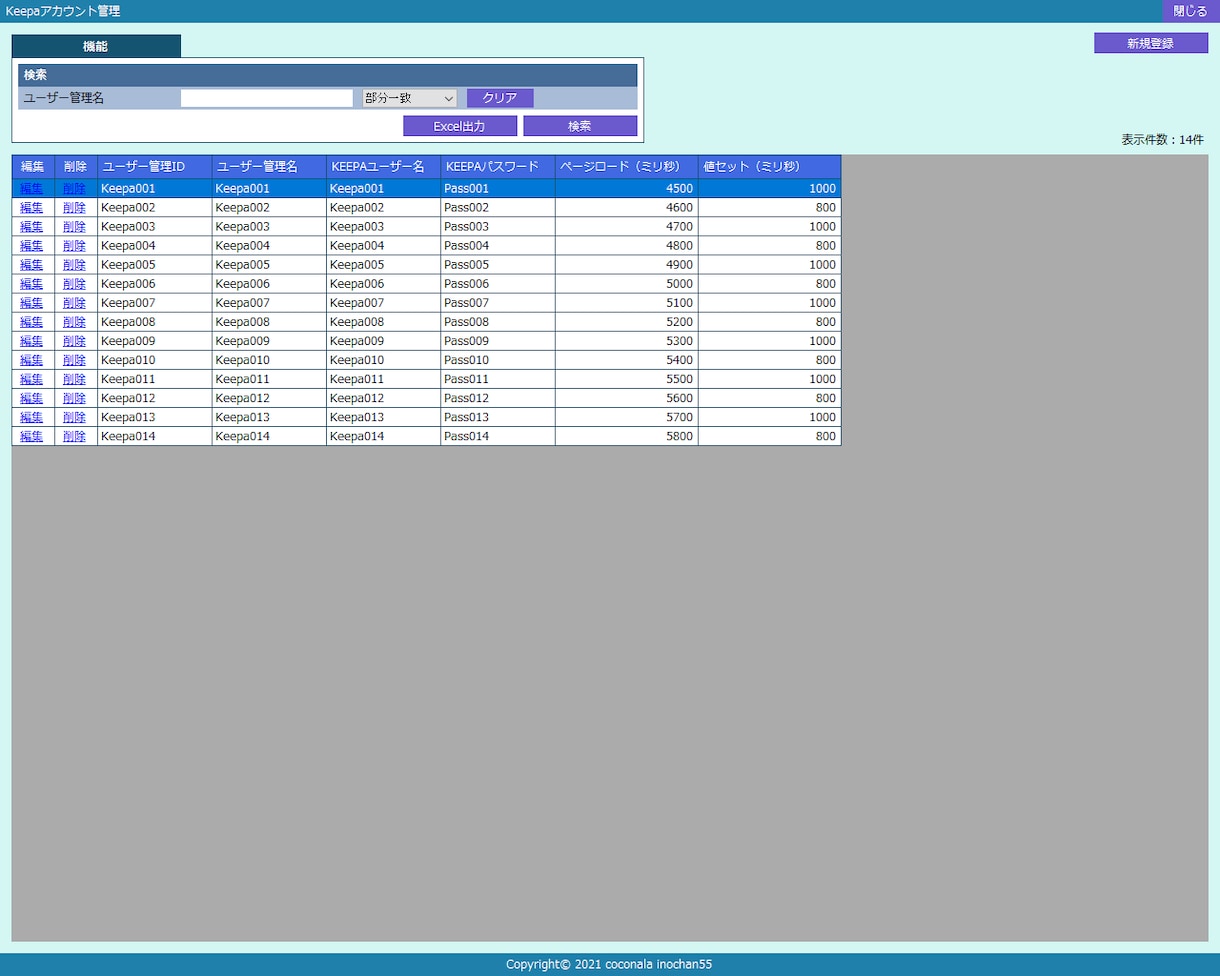Edit the Keepa003 row via 編集
This screenshot has height=976, width=1220.
click(x=32, y=226)
